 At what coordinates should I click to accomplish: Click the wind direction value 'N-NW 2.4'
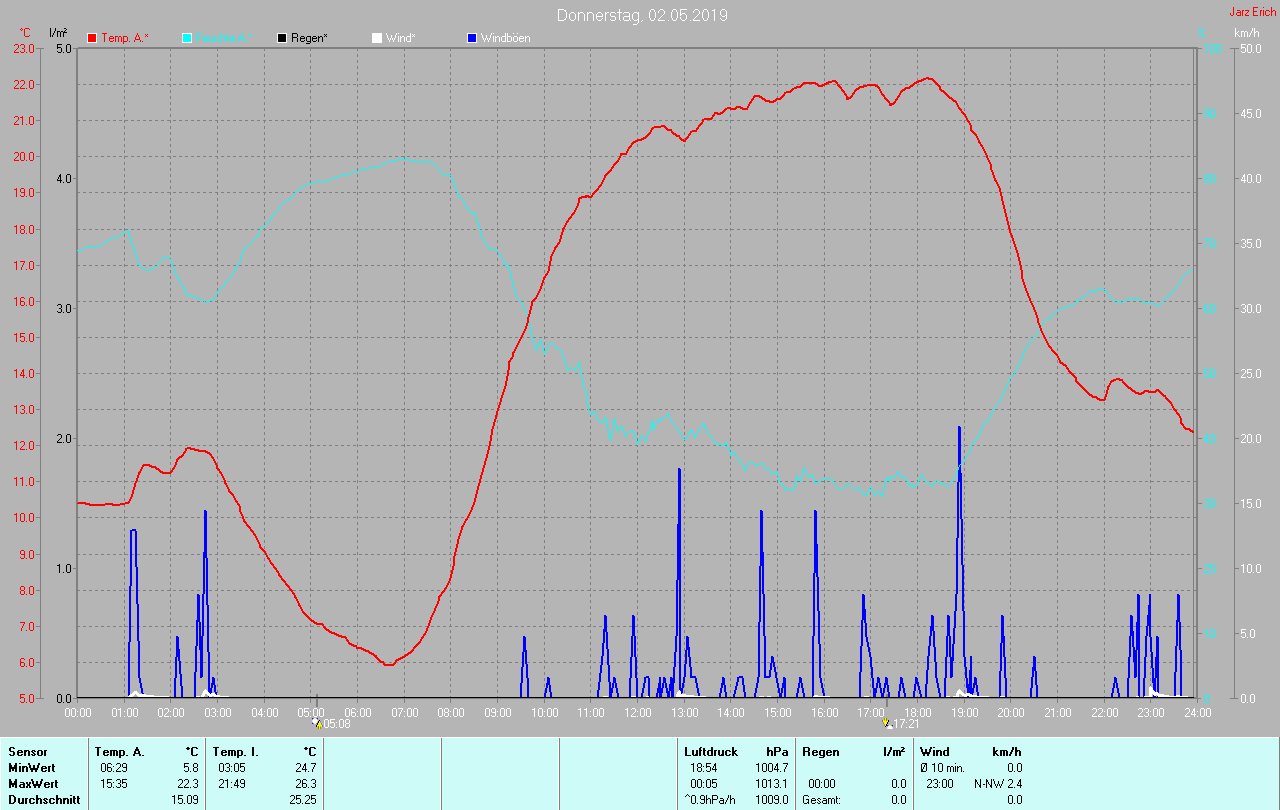(x=998, y=784)
